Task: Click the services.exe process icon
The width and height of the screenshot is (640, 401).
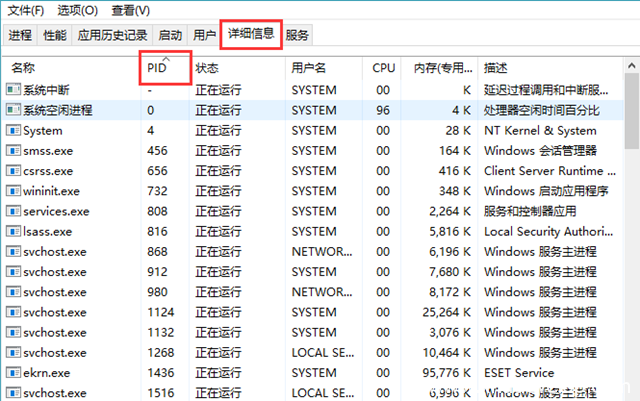Action: pos(13,211)
